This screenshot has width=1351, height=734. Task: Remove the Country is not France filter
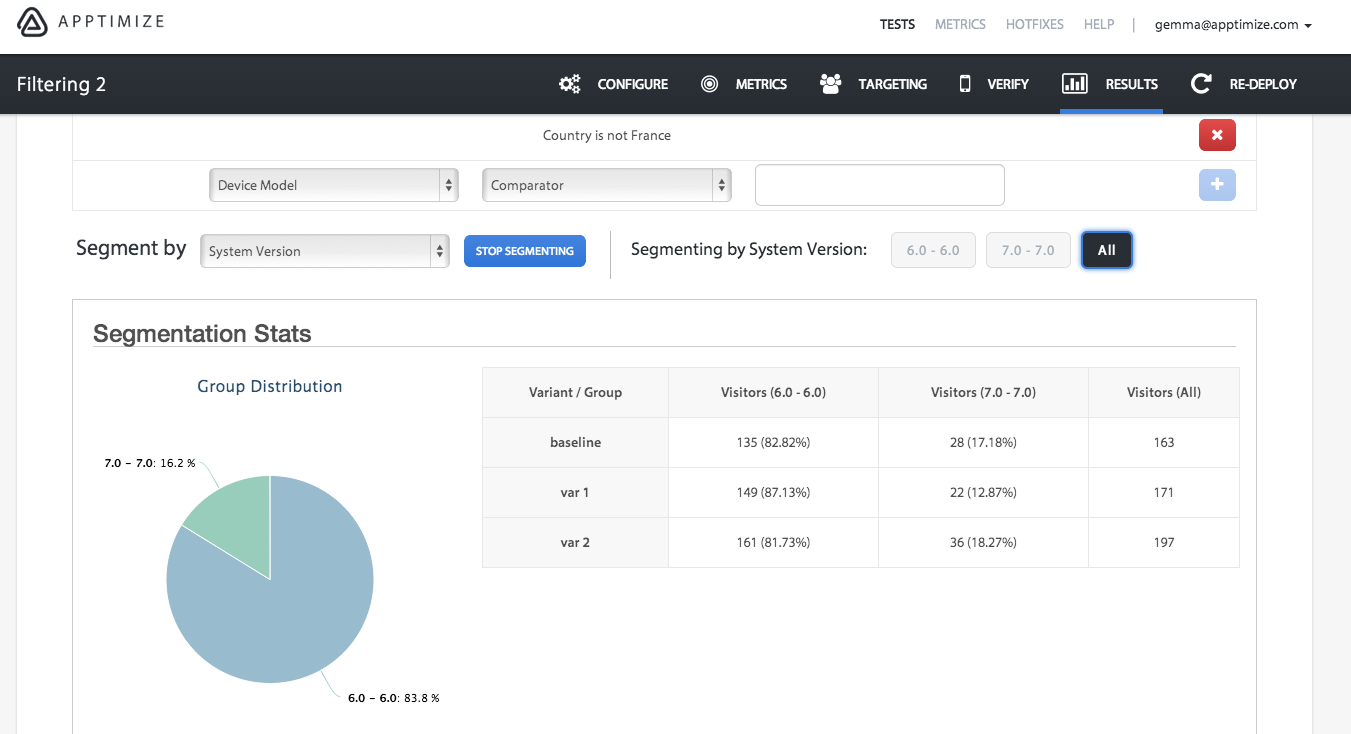point(1217,135)
